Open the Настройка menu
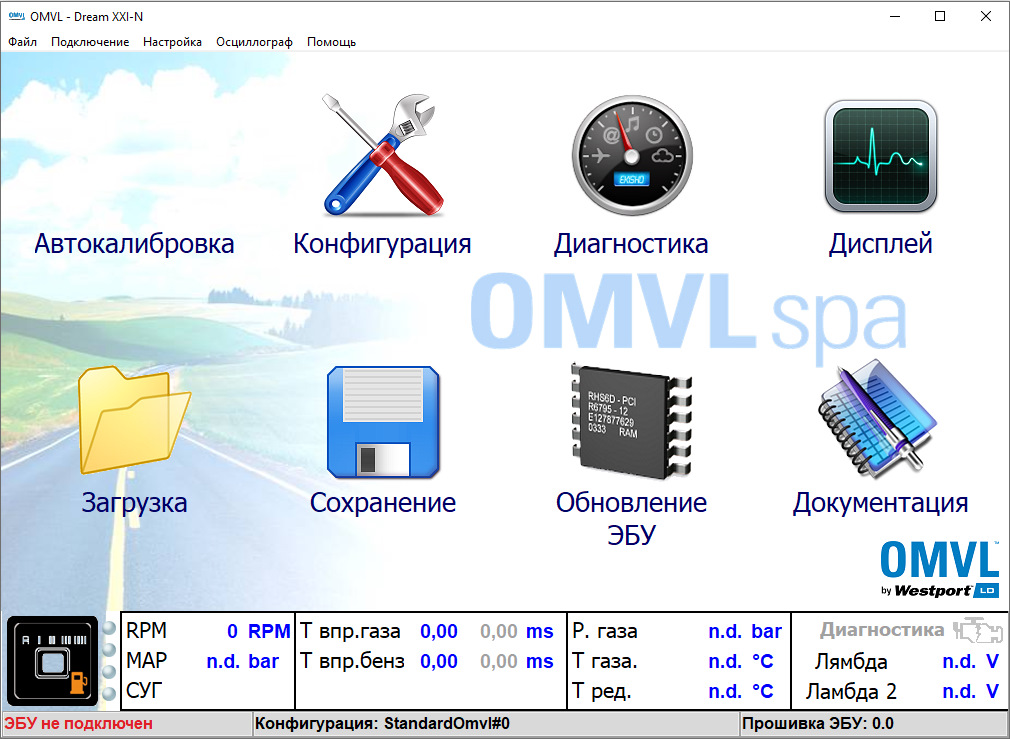 pyautogui.click(x=172, y=42)
